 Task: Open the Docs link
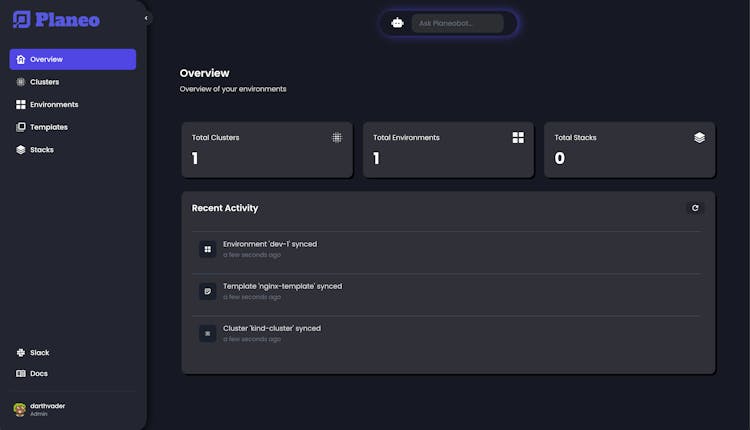[38, 373]
